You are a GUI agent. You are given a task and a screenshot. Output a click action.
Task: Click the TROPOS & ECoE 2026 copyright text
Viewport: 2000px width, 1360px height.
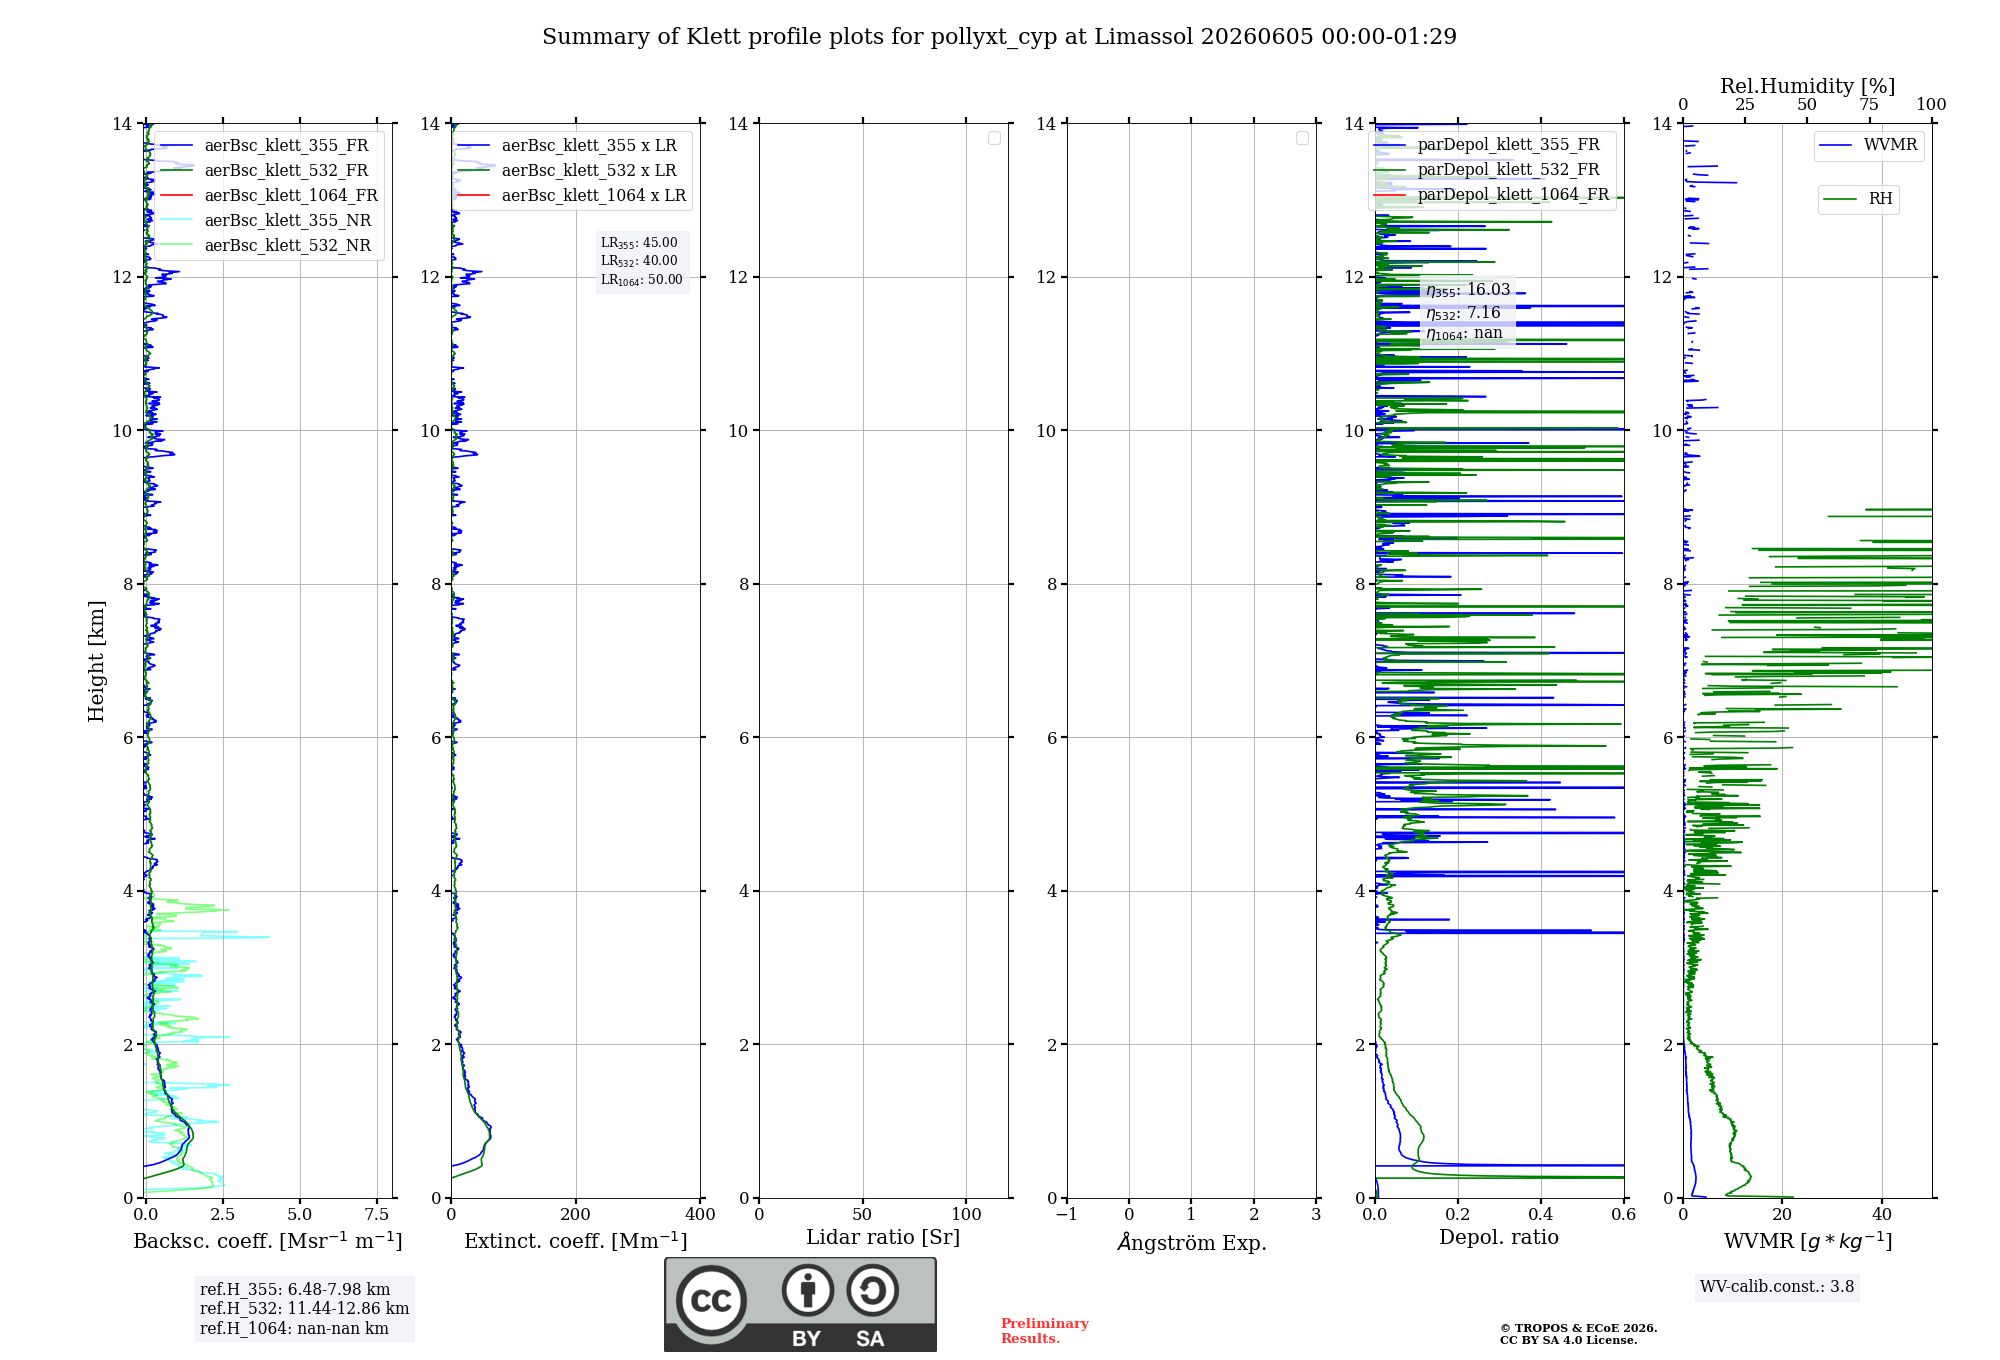tap(1579, 1328)
